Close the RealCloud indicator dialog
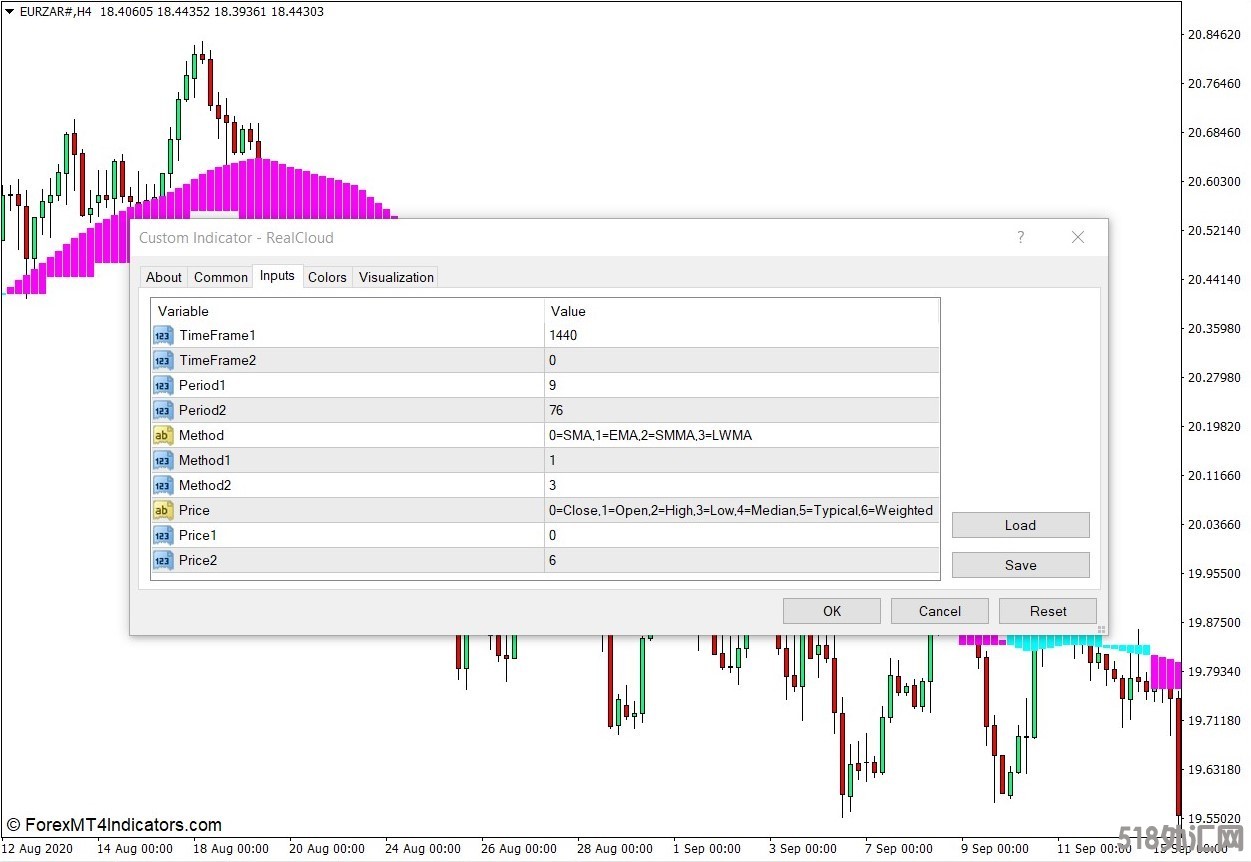The width and height of the screenshot is (1251, 862). point(1078,237)
